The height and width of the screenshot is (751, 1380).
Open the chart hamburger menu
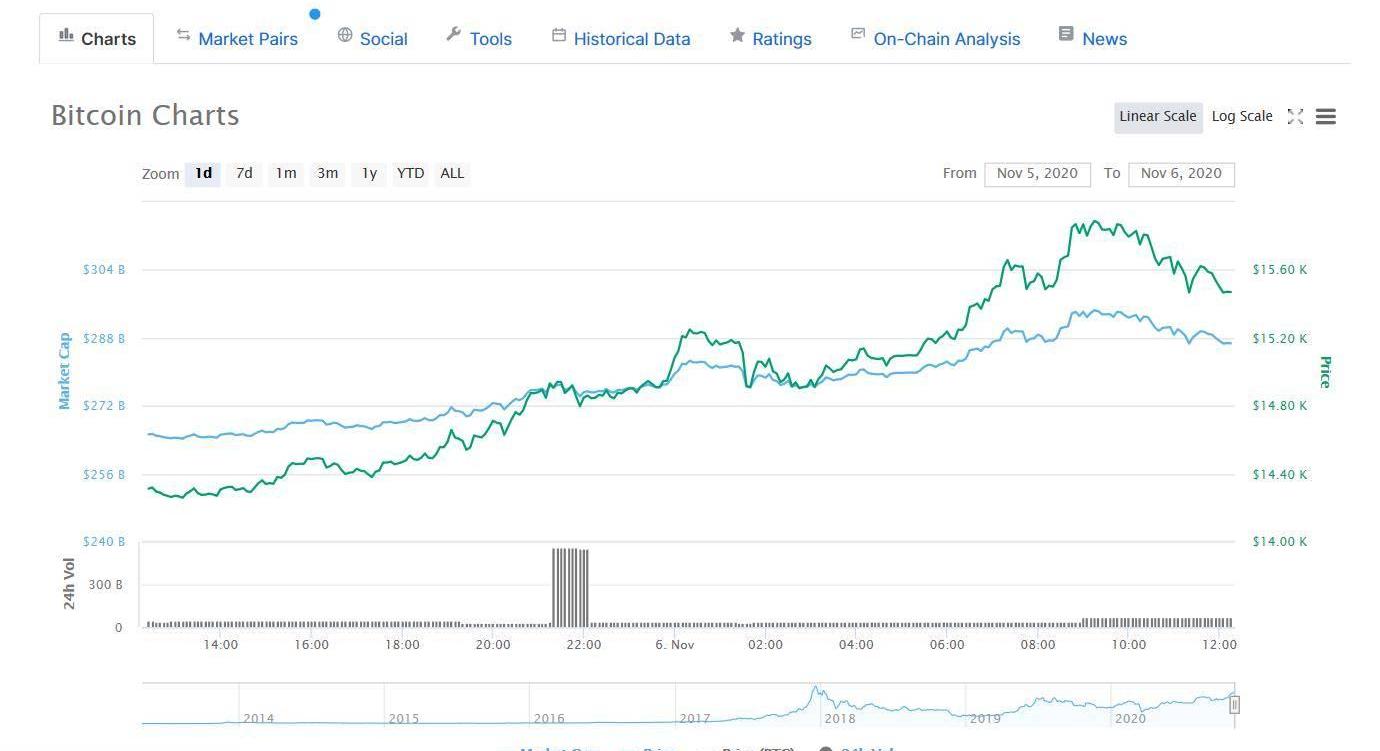[x=1325, y=117]
